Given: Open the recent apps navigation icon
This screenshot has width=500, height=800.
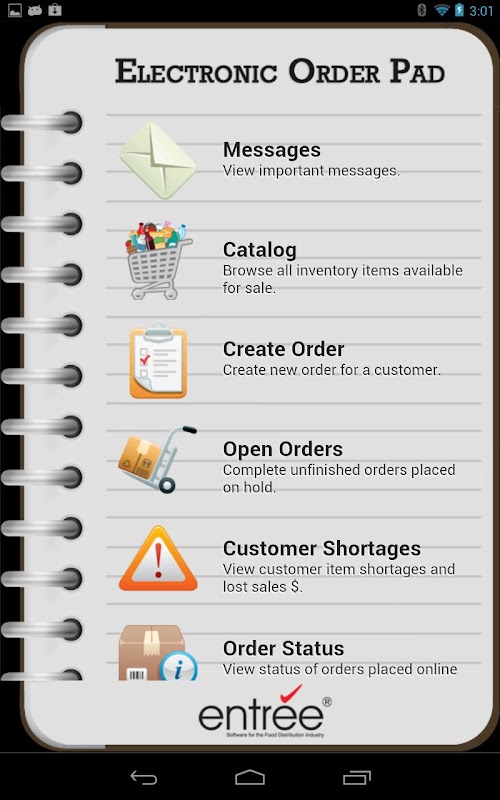Looking at the screenshot, I should (x=357, y=777).
